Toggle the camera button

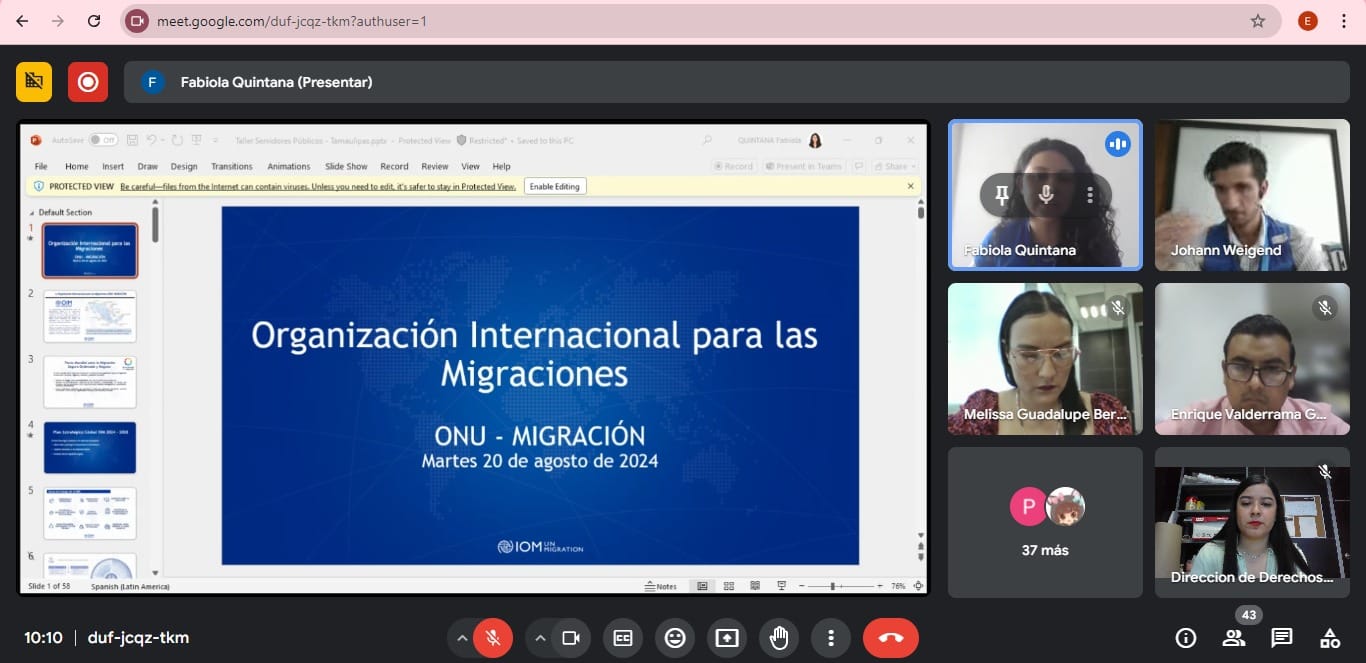coord(571,638)
